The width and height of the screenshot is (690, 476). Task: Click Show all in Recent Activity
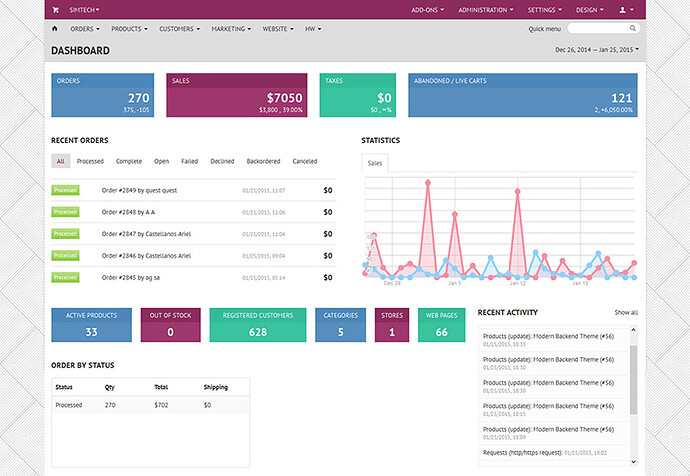pyautogui.click(x=626, y=312)
